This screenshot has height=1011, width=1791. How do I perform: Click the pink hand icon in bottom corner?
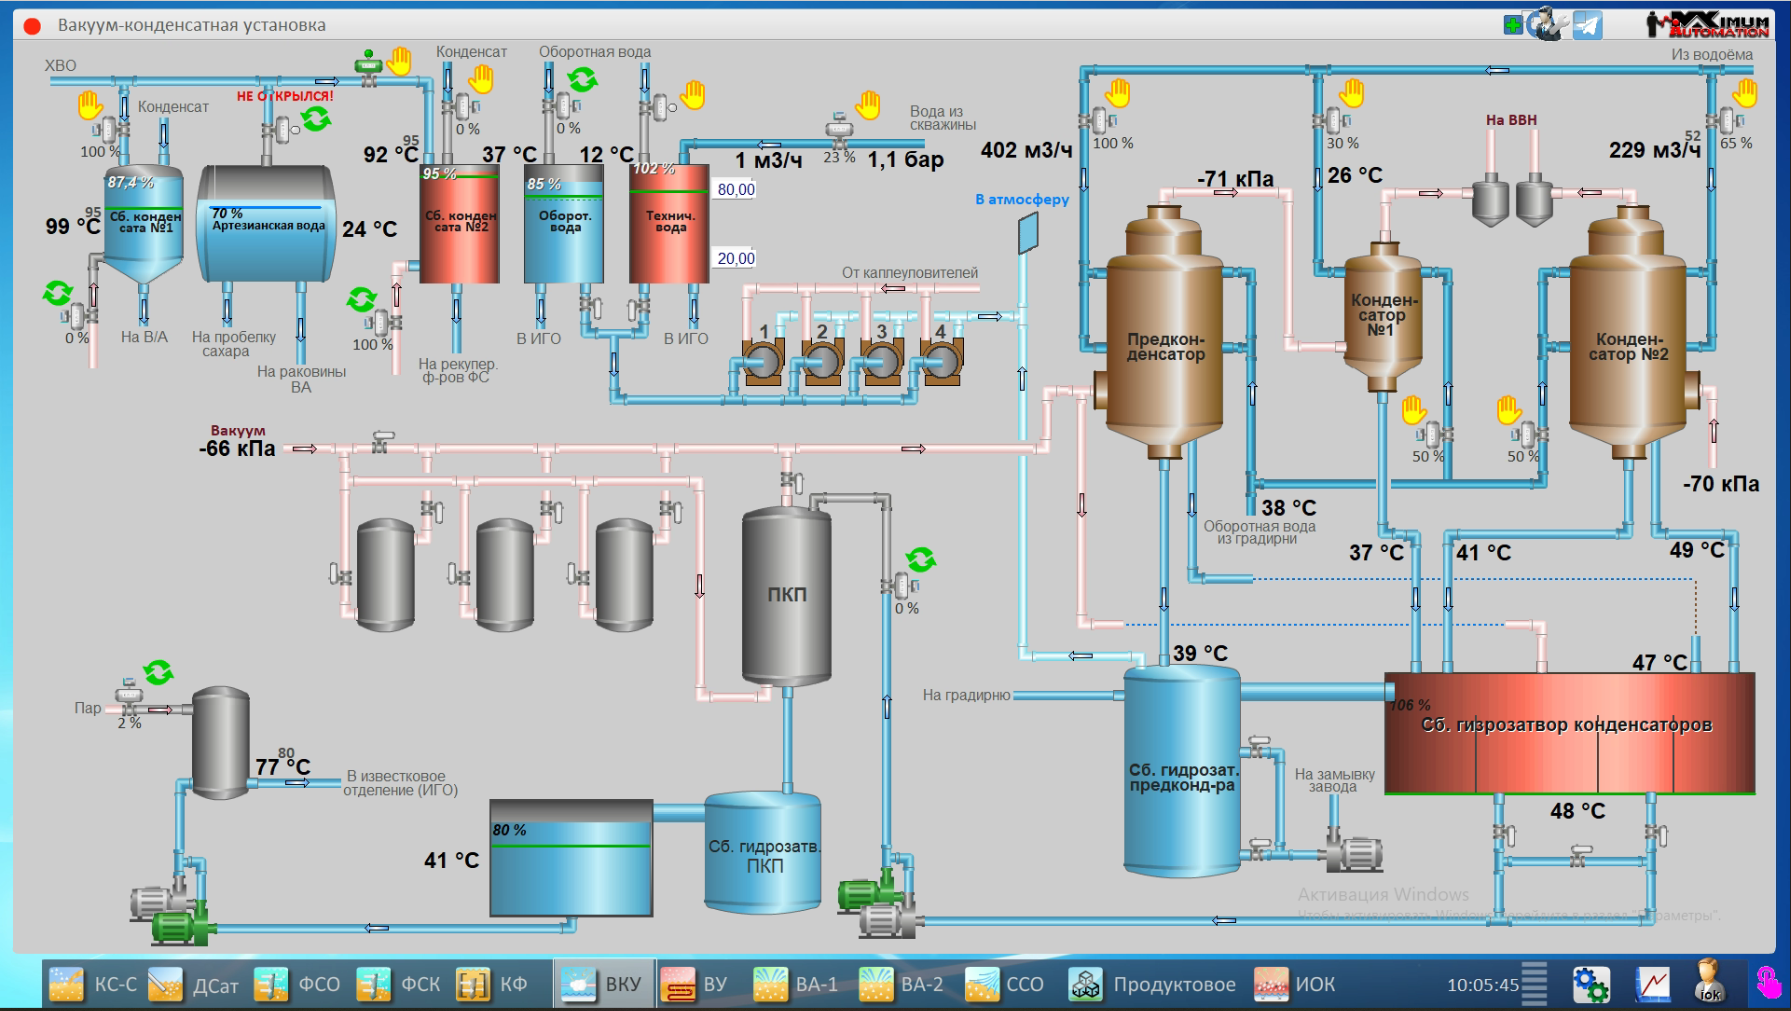(x=1767, y=982)
